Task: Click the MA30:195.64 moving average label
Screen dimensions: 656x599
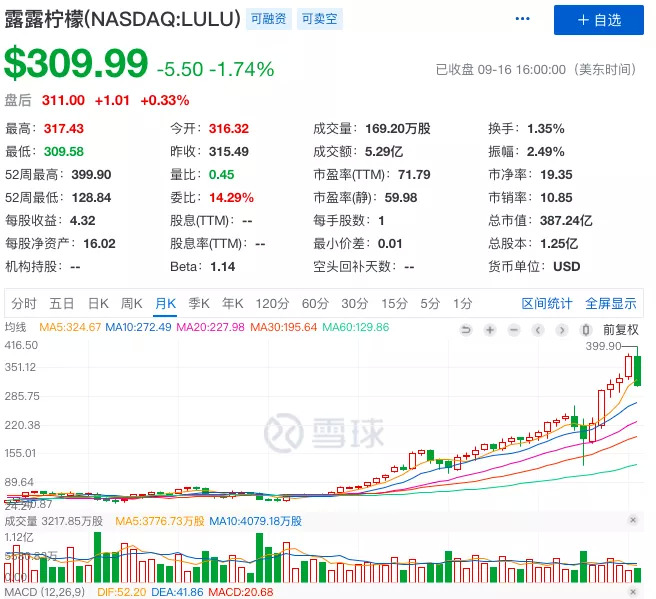Action: click(284, 327)
